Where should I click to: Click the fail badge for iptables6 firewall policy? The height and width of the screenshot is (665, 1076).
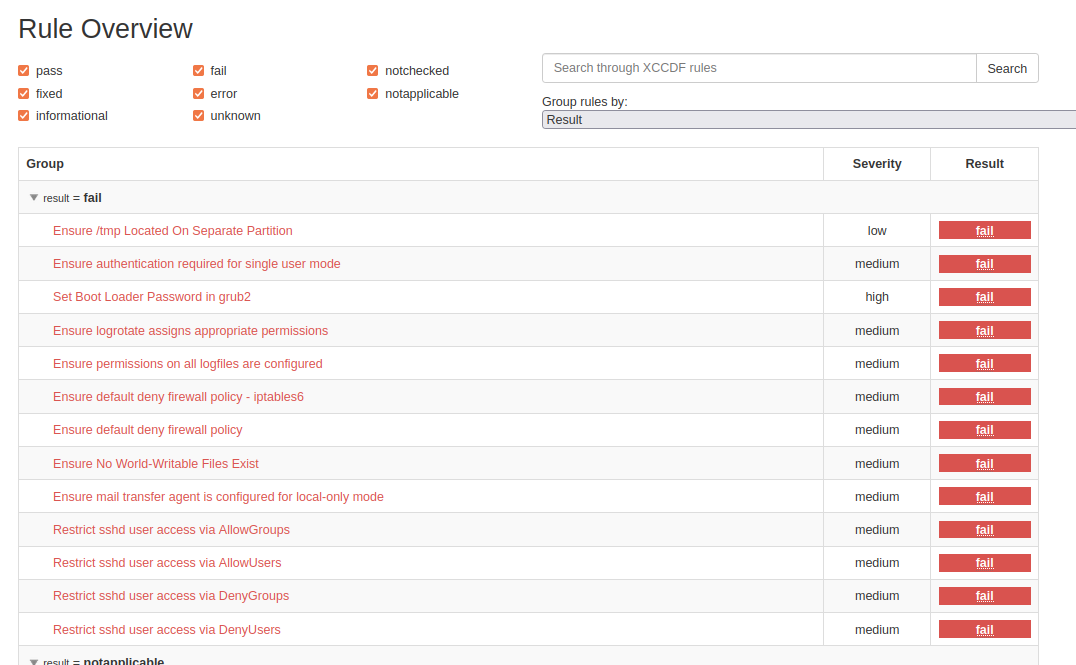pos(984,397)
